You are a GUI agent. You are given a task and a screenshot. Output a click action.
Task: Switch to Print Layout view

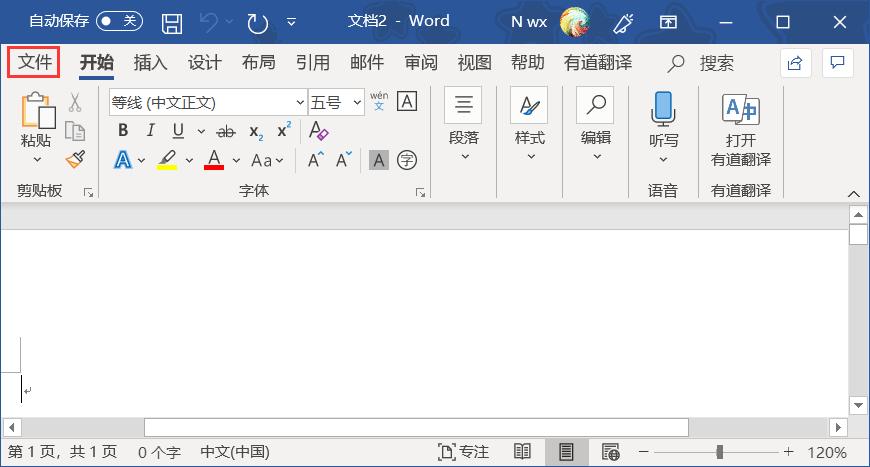(566, 452)
